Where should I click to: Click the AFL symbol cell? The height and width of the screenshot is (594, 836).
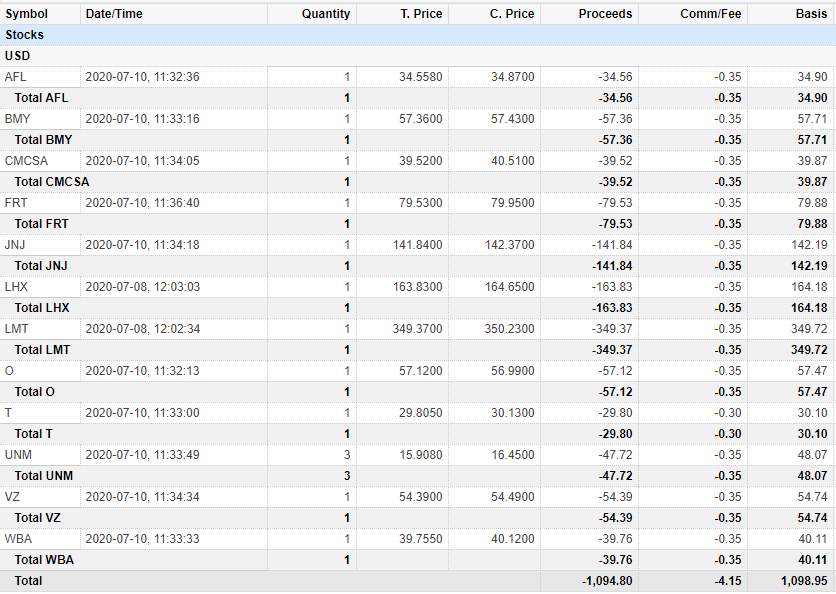point(15,77)
